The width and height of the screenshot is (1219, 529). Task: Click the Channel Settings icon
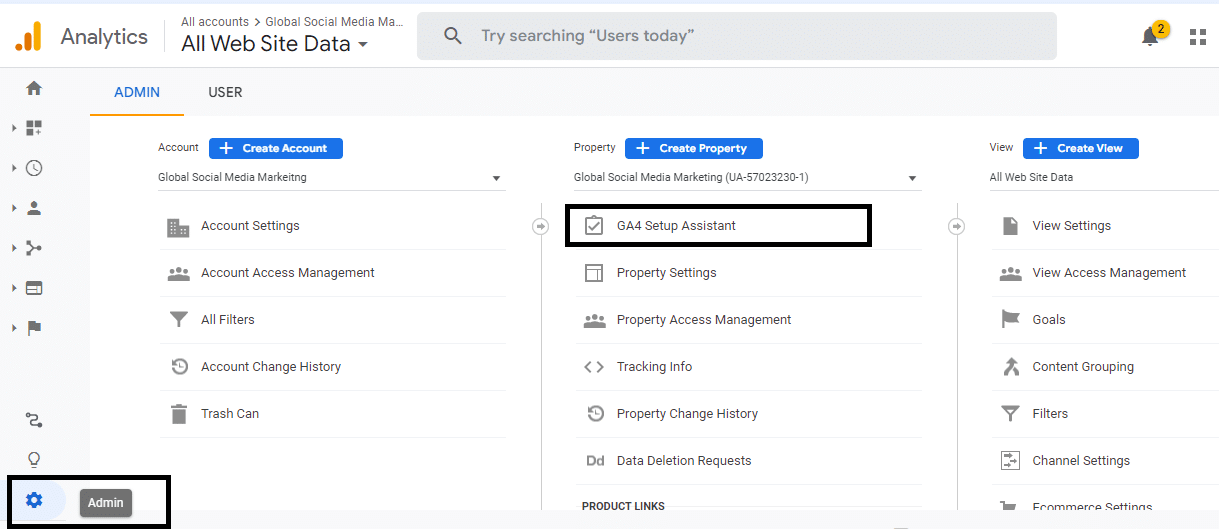coord(1011,461)
